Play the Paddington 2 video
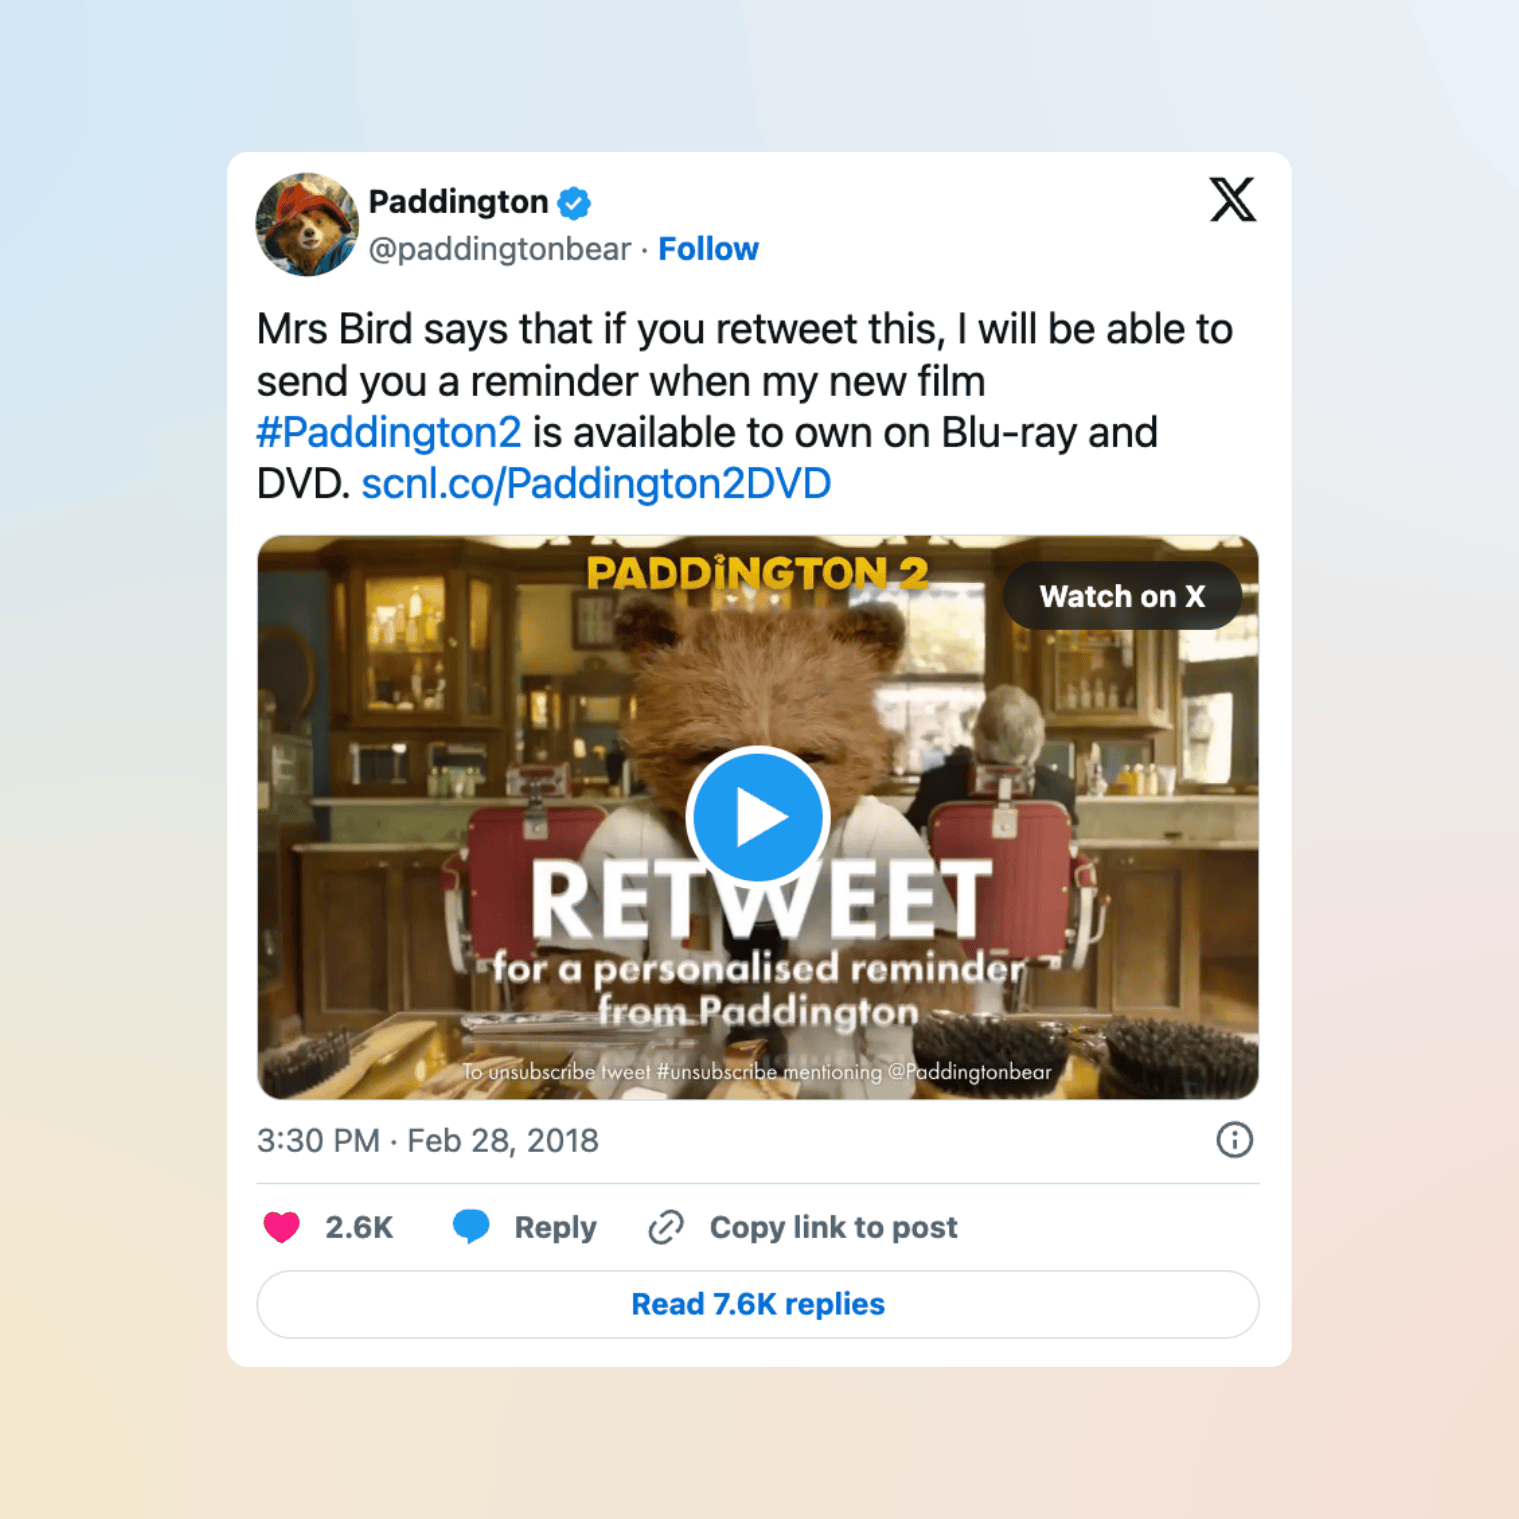This screenshot has height=1519, width=1519. [757, 817]
